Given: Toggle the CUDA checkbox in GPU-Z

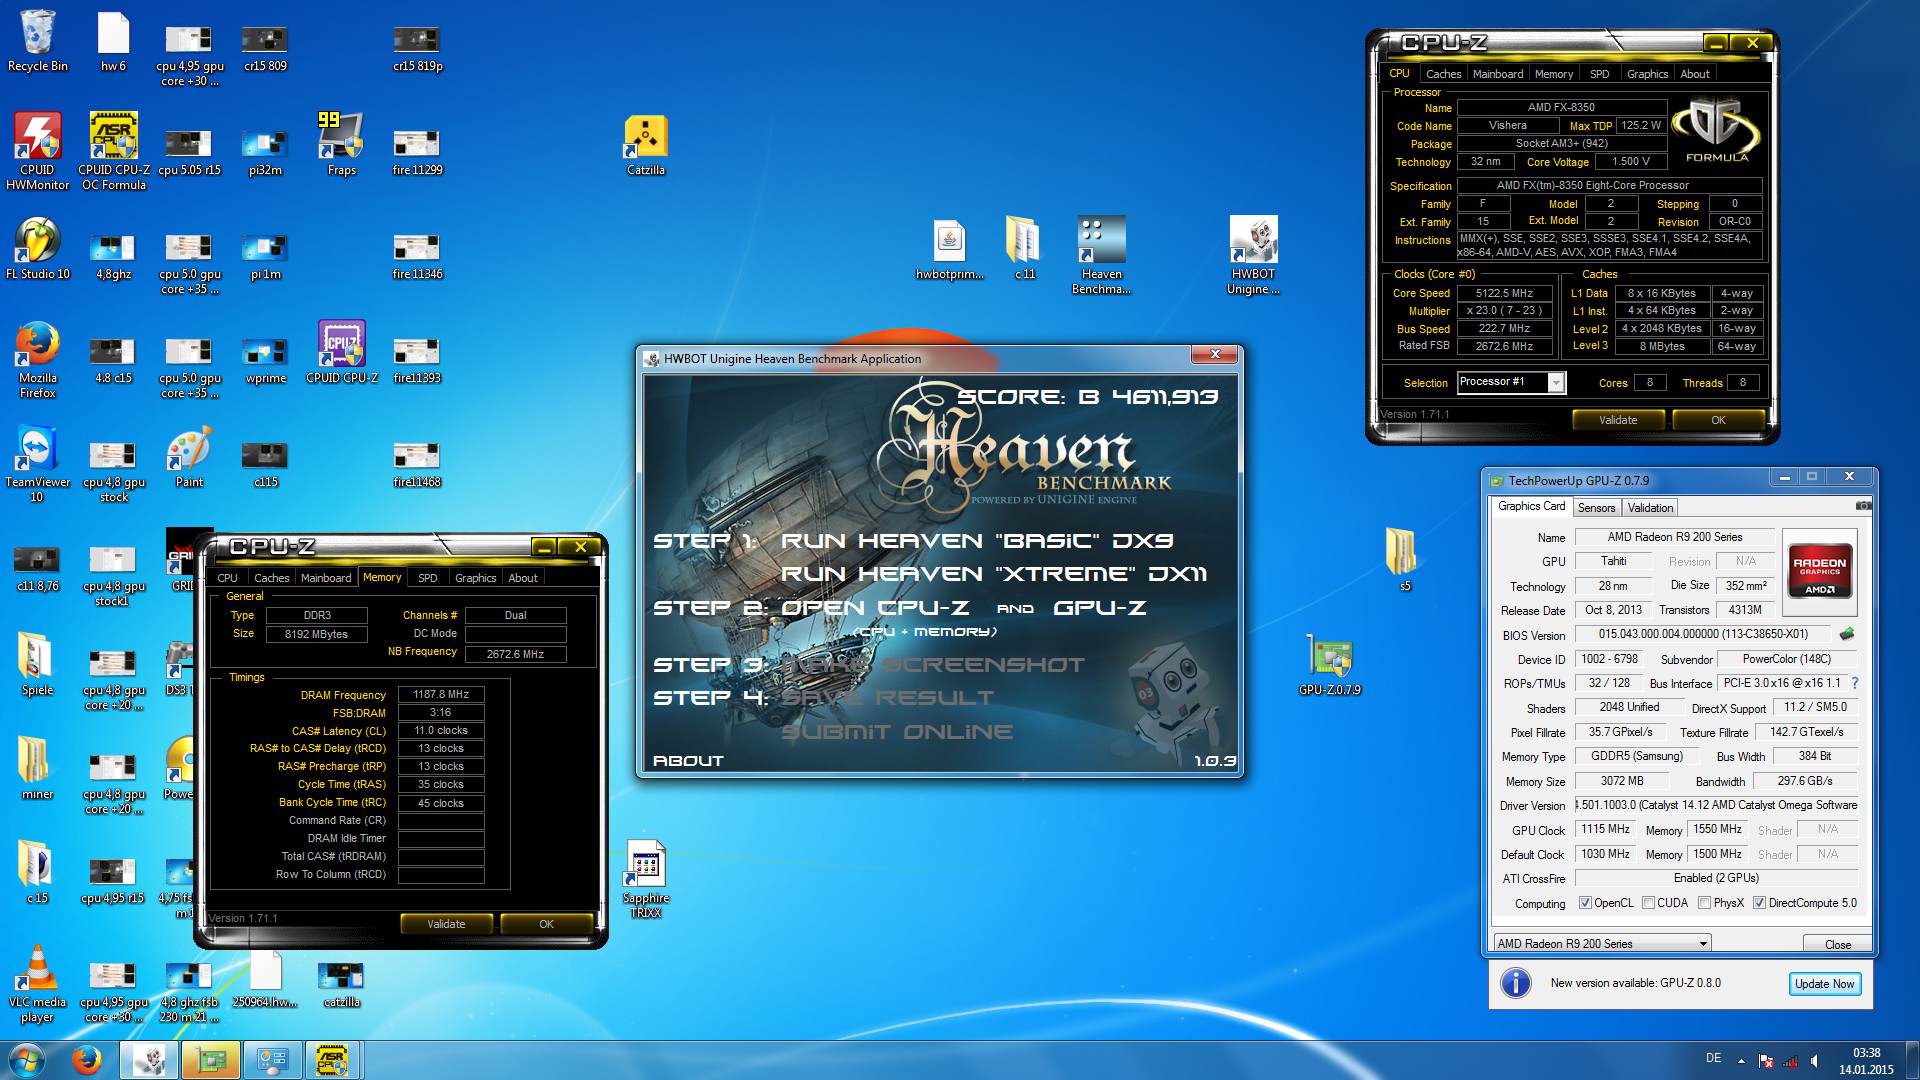Looking at the screenshot, I should tap(1647, 903).
